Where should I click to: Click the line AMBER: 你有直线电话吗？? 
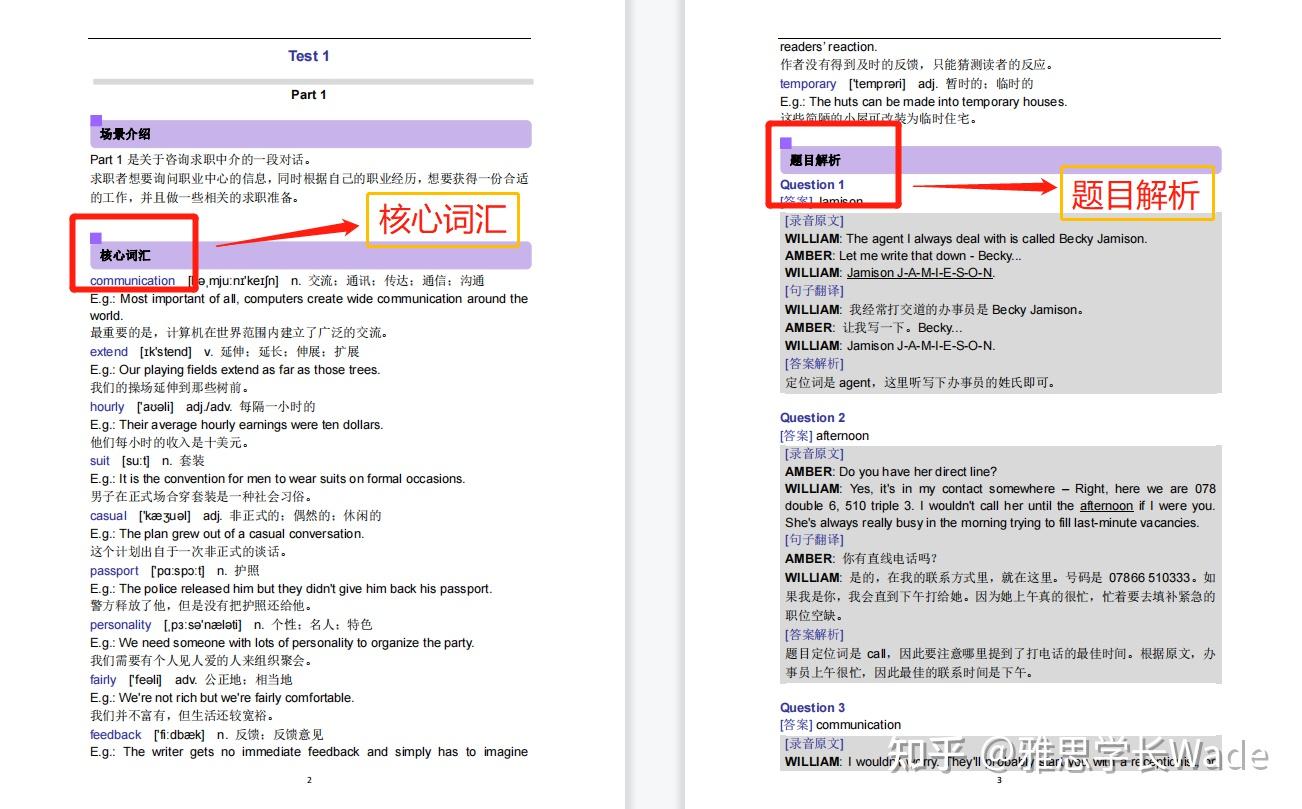tap(862, 559)
